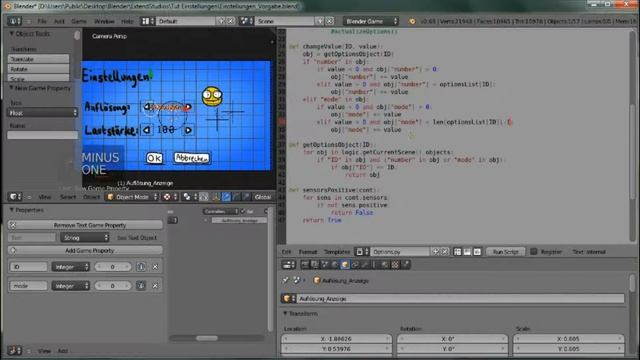This screenshot has width=640, height=360.
Task: Open the text datablock browse icon before Options.py
Action: (x=362, y=252)
